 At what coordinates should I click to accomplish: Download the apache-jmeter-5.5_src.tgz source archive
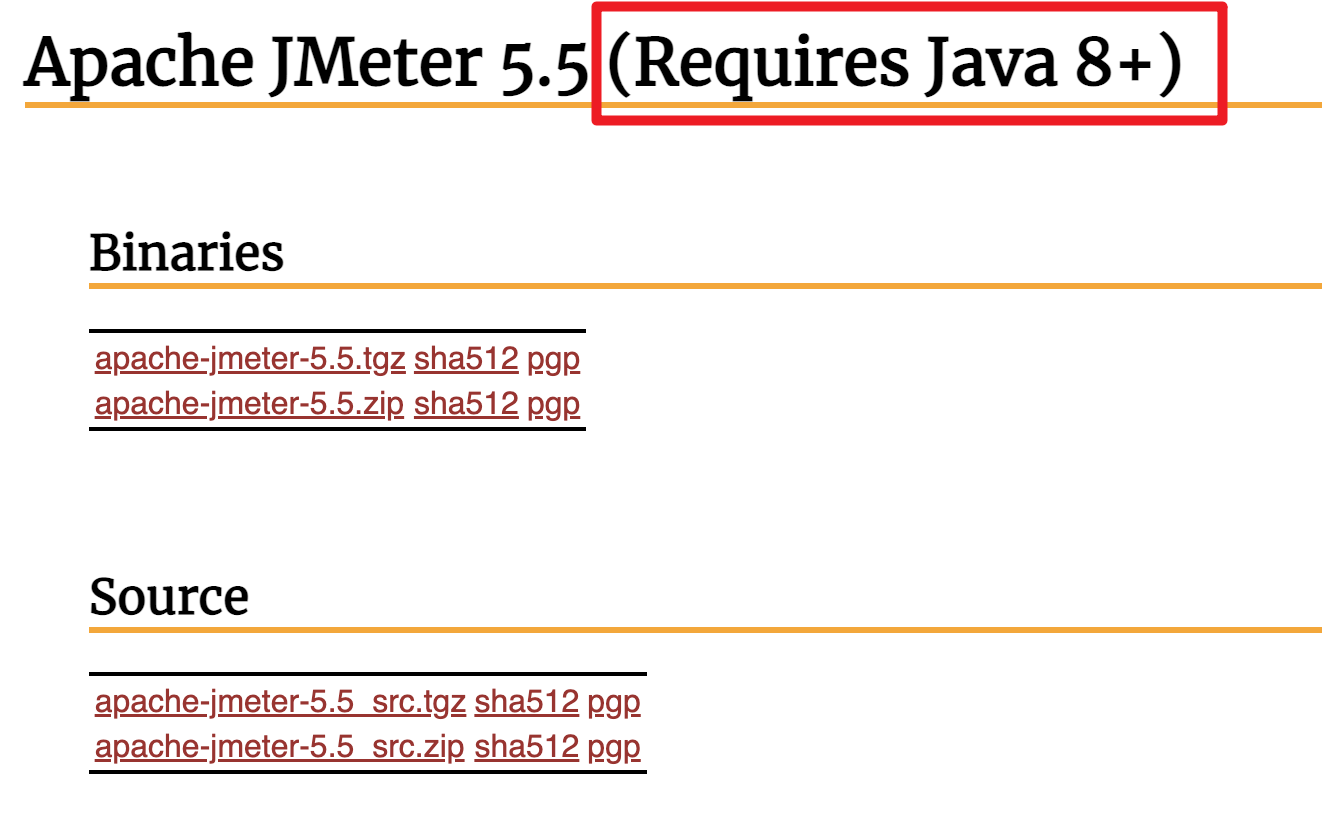click(x=280, y=702)
